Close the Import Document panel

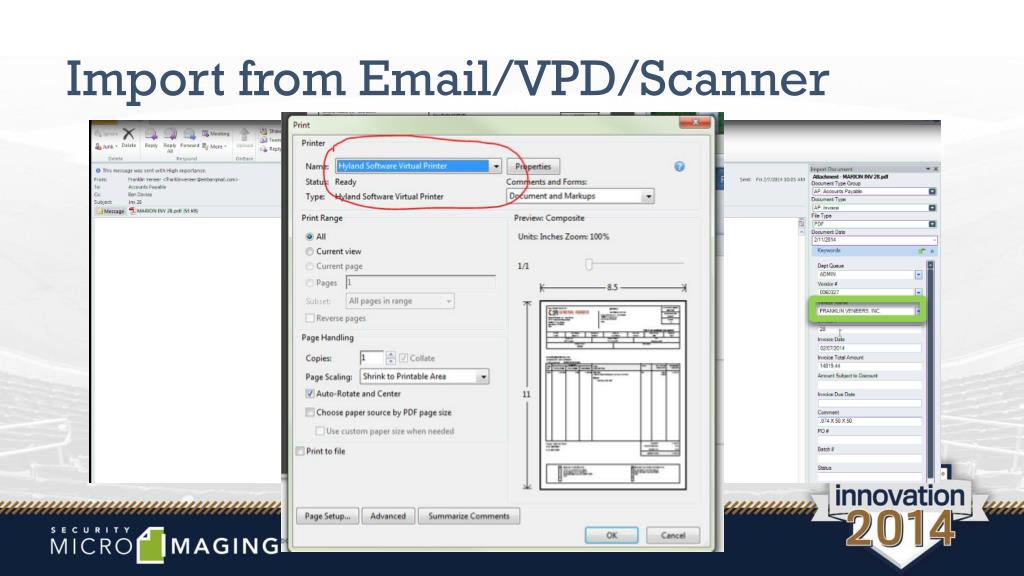click(936, 169)
